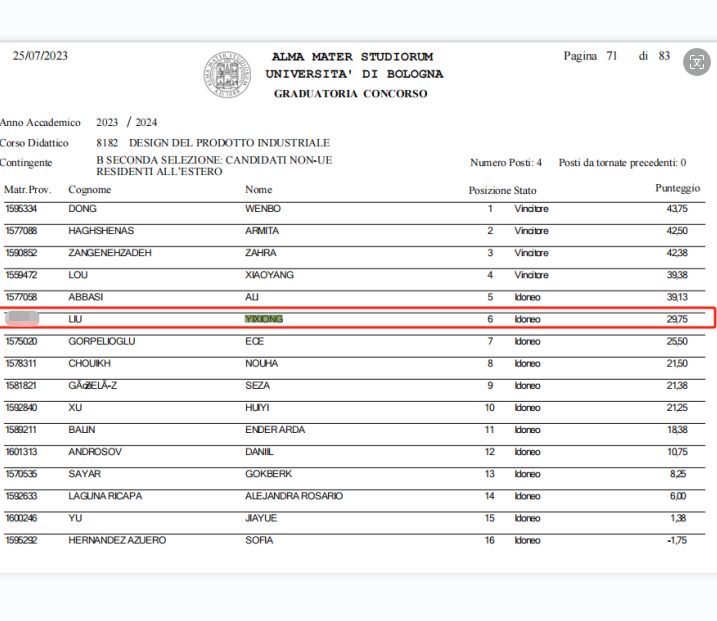This screenshot has height=621, width=717.
Task: Click matriculation number 1595292 in last row
Action: (21, 540)
